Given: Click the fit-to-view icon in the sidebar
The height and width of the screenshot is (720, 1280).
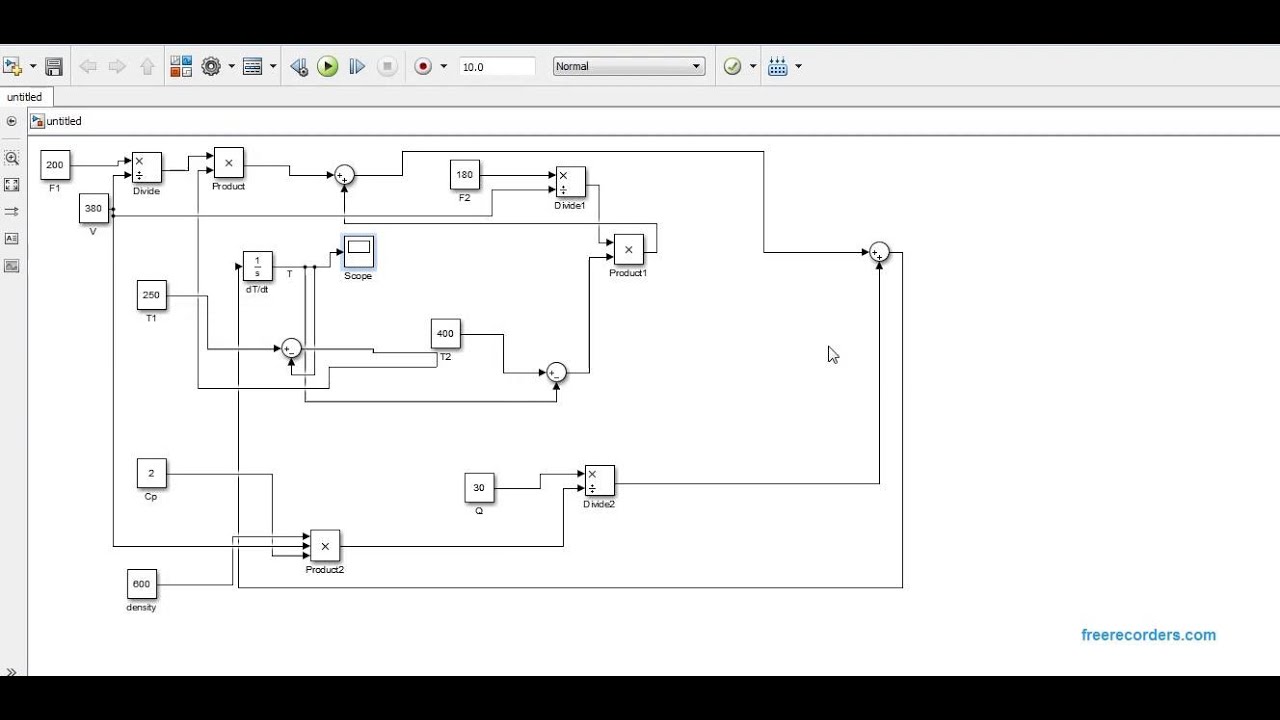Looking at the screenshot, I should (x=12, y=184).
